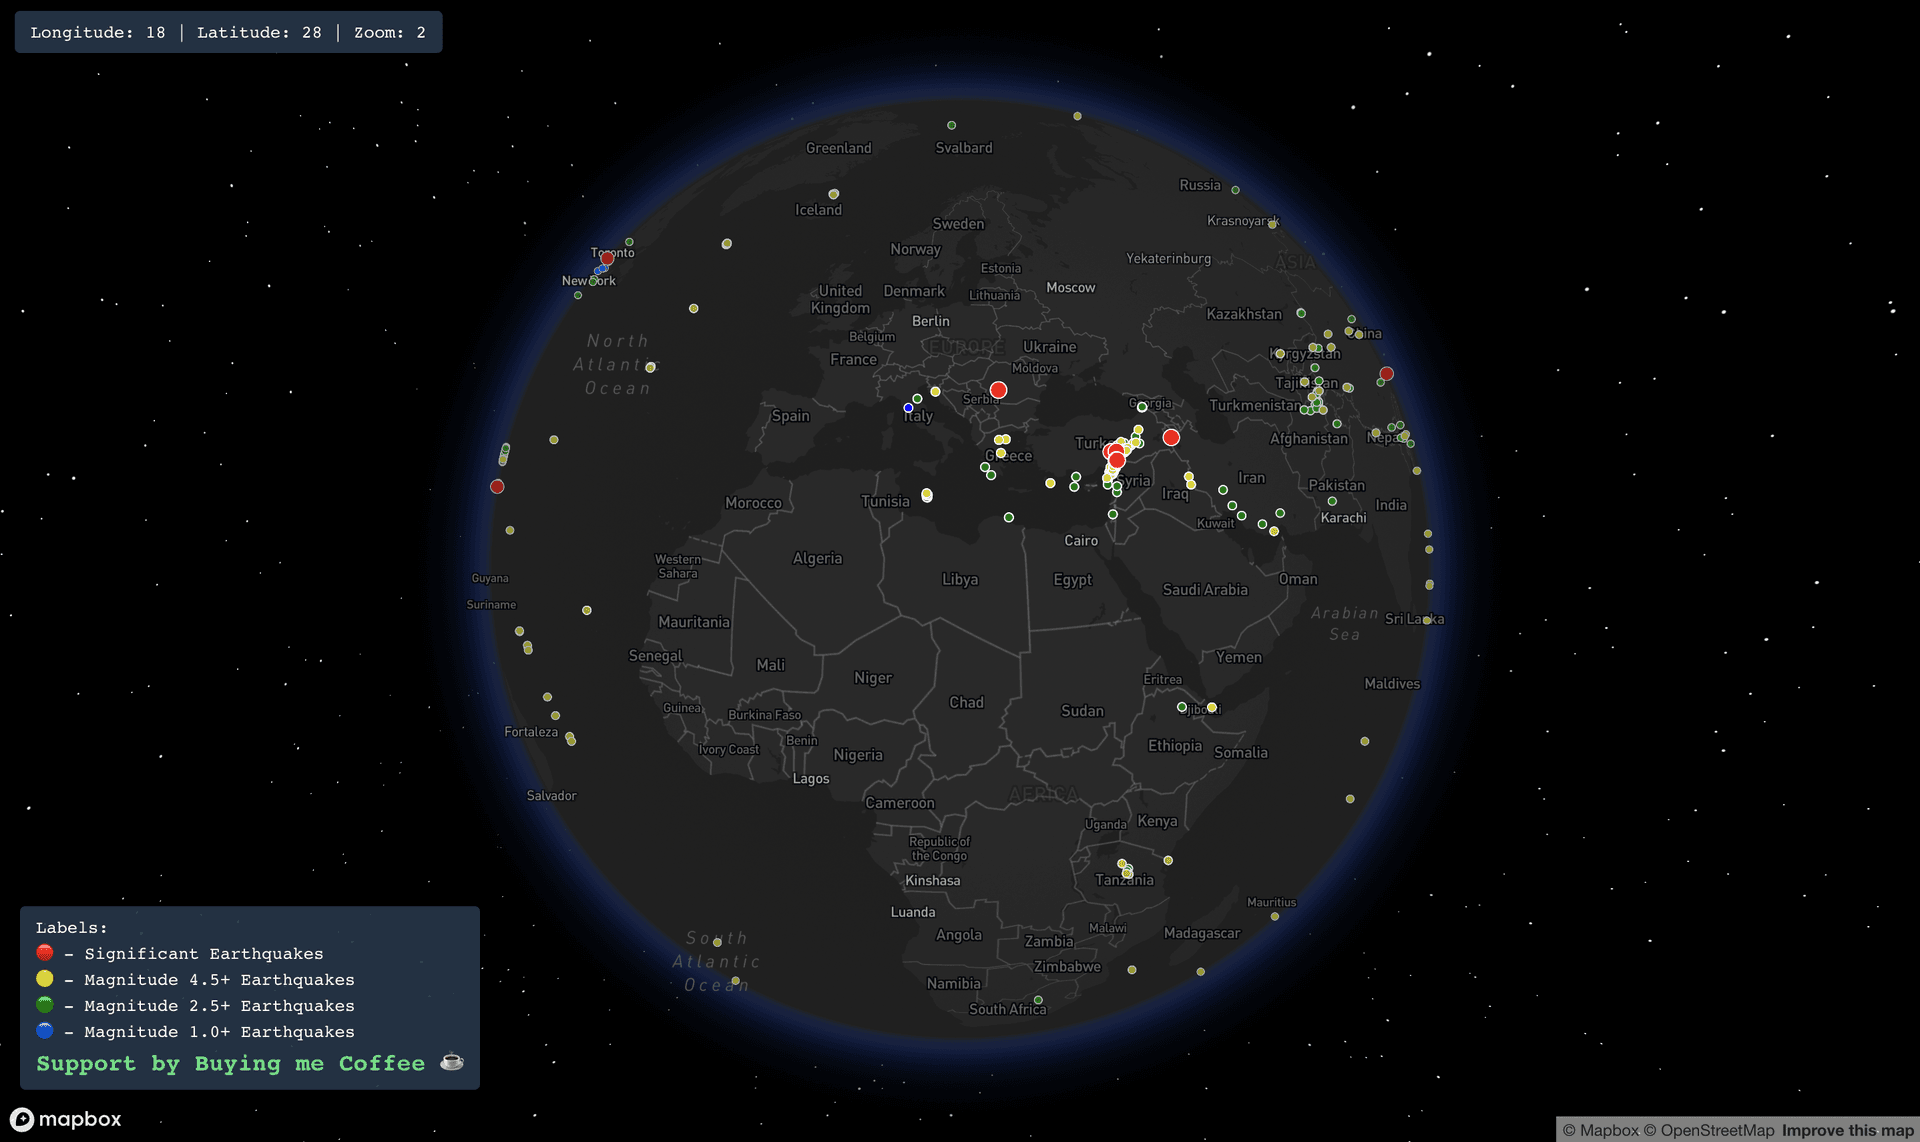
Task: Click the red marker east of Turkey near Georgia
Action: click(x=1171, y=437)
